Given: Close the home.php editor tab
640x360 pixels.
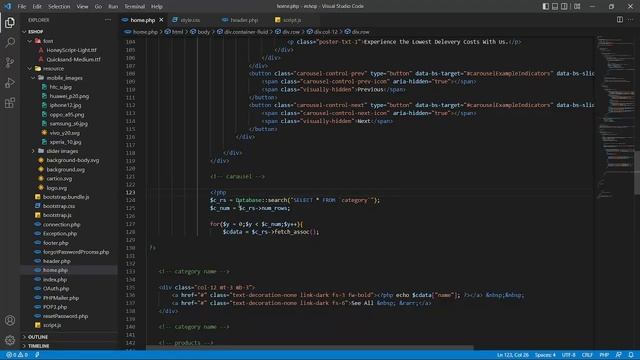Looking at the screenshot, I should coord(161,20).
